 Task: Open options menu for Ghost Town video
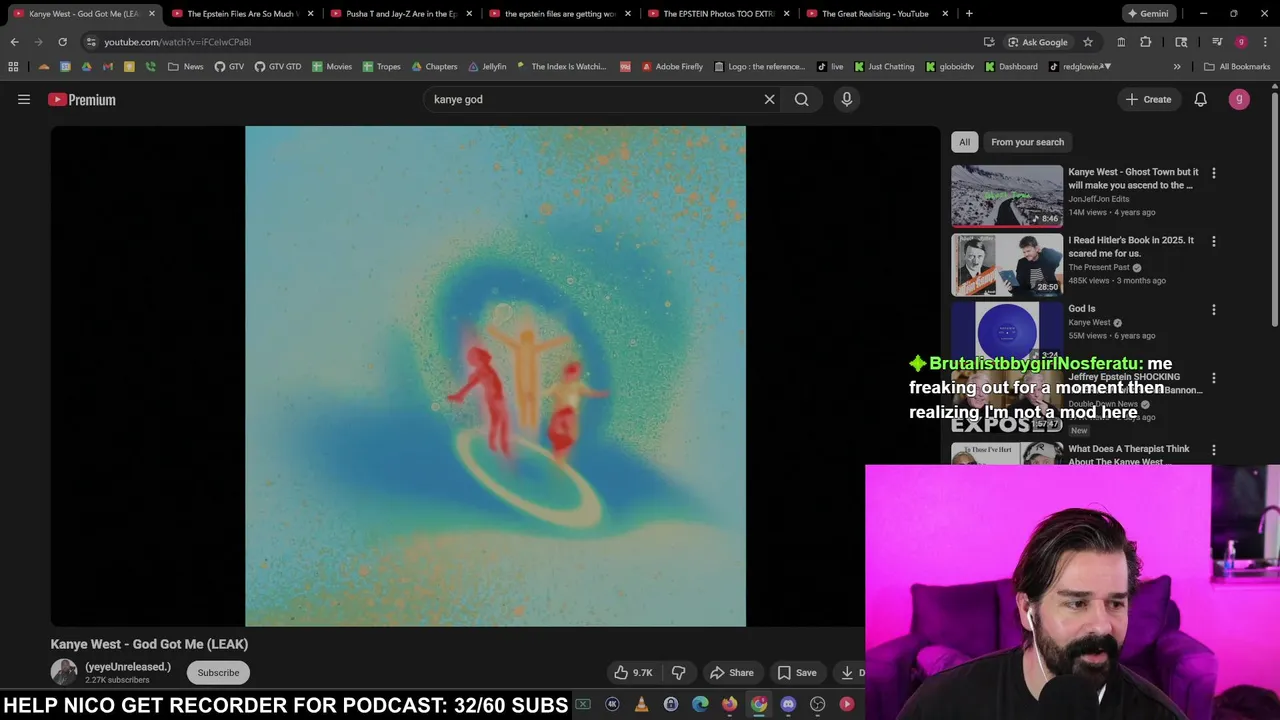click(x=1213, y=173)
